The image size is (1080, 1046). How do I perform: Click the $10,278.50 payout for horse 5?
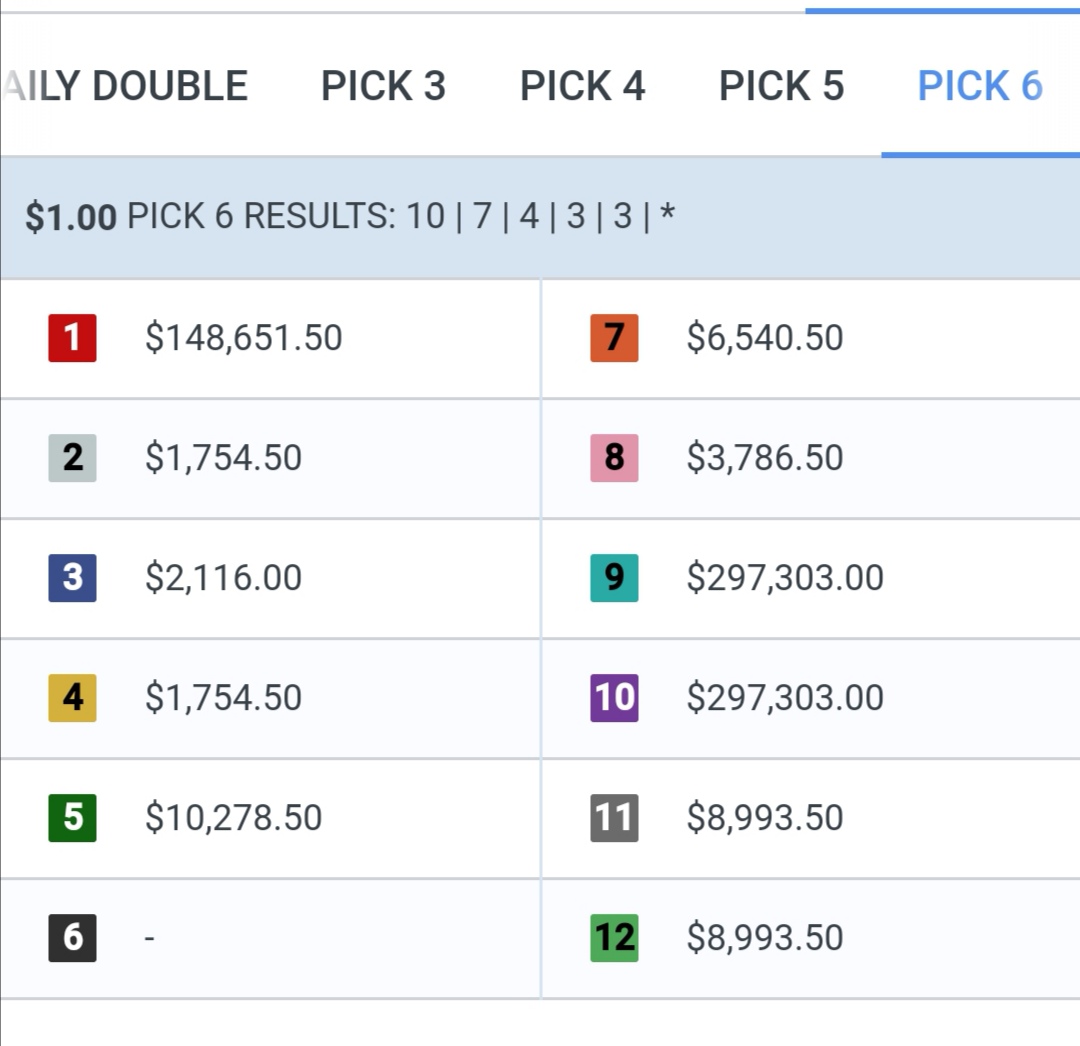click(x=233, y=817)
